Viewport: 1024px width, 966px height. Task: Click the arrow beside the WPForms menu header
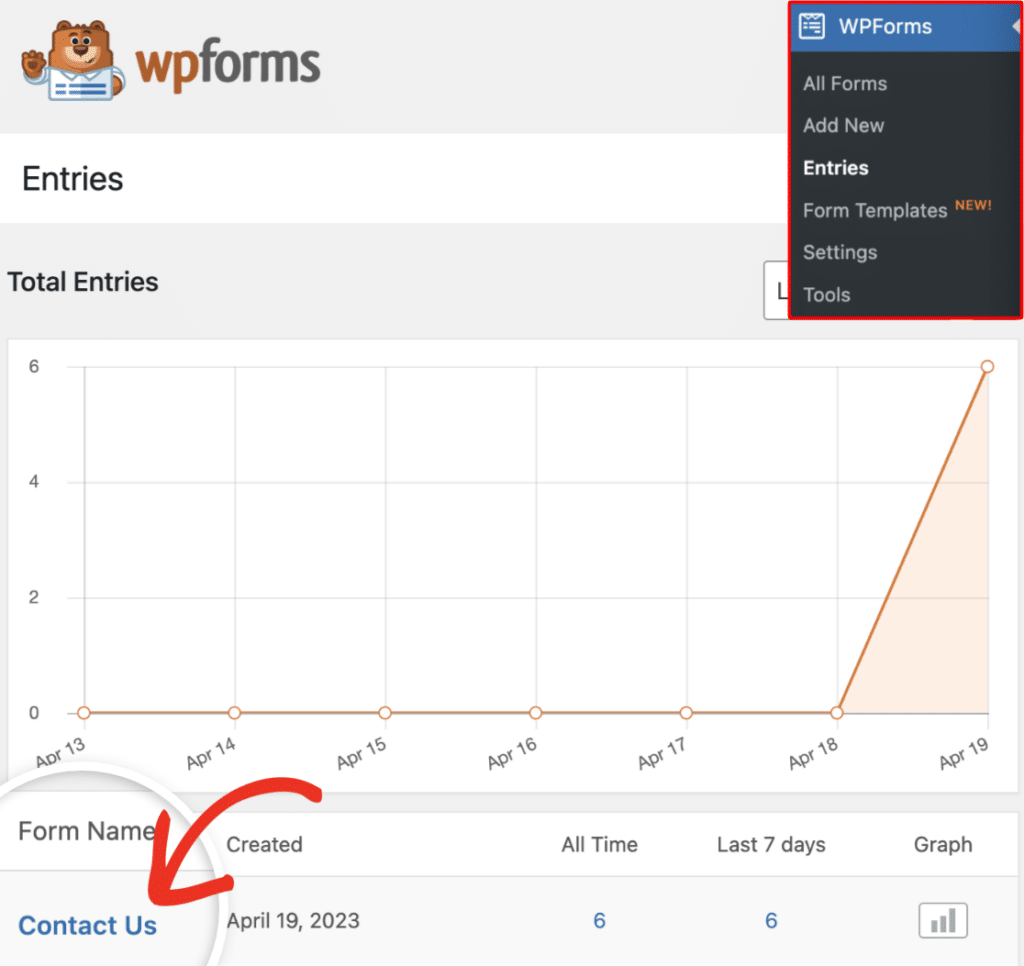click(x=1015, y=27)
